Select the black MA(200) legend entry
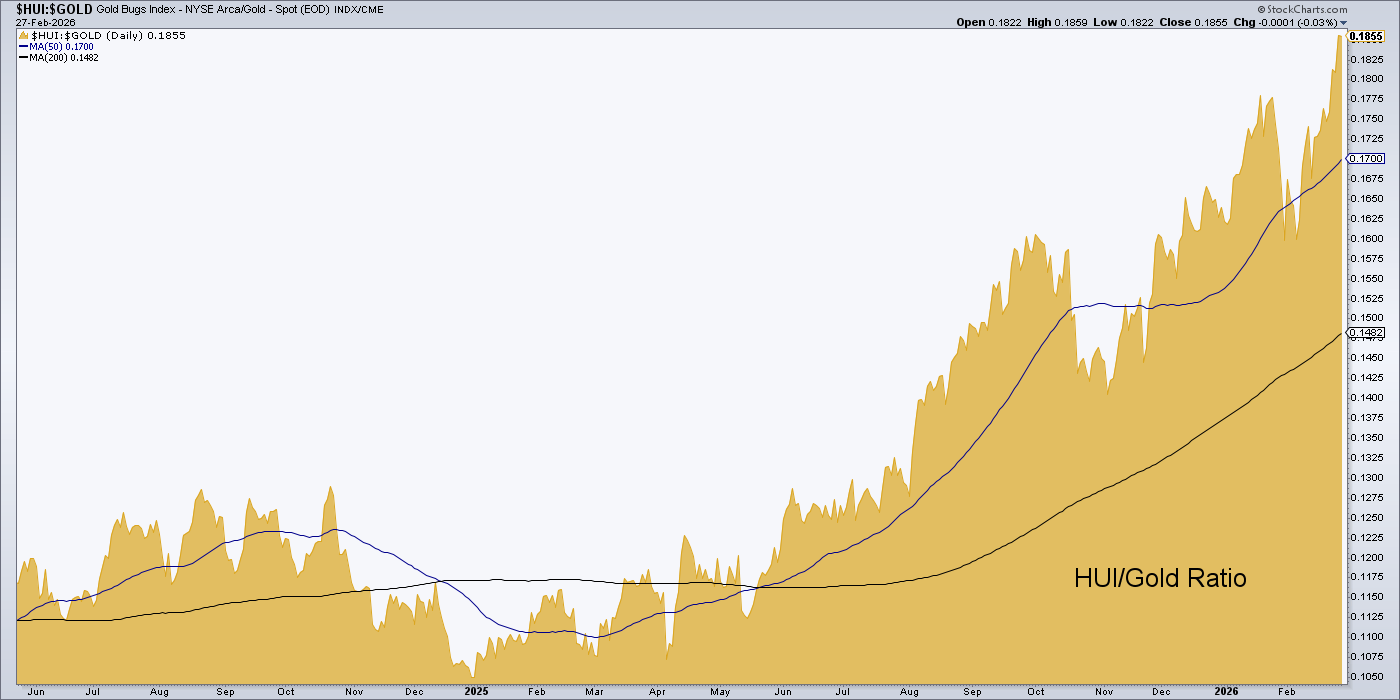 pos(62,57)
